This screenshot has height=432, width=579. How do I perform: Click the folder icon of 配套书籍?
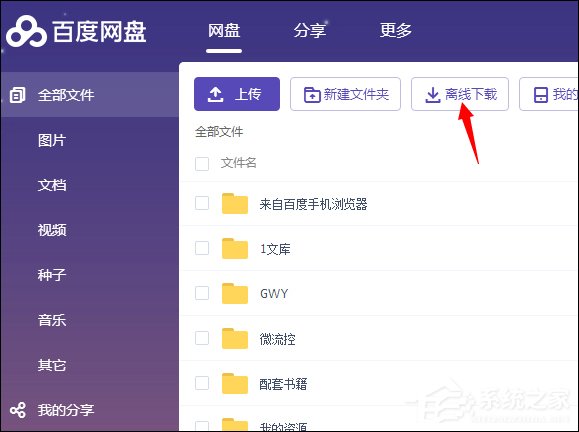pyautogui.click(x=235, y=384)
